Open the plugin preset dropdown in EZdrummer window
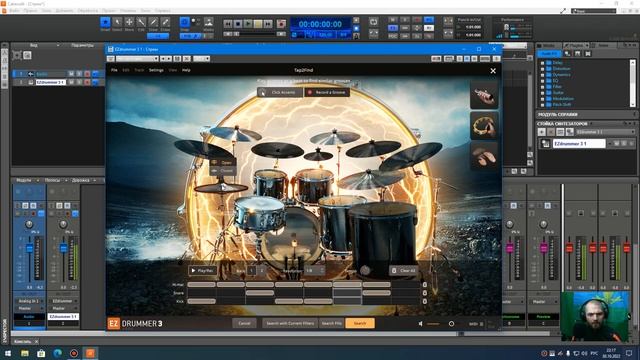640x360 pixels. tap(138, 59)
